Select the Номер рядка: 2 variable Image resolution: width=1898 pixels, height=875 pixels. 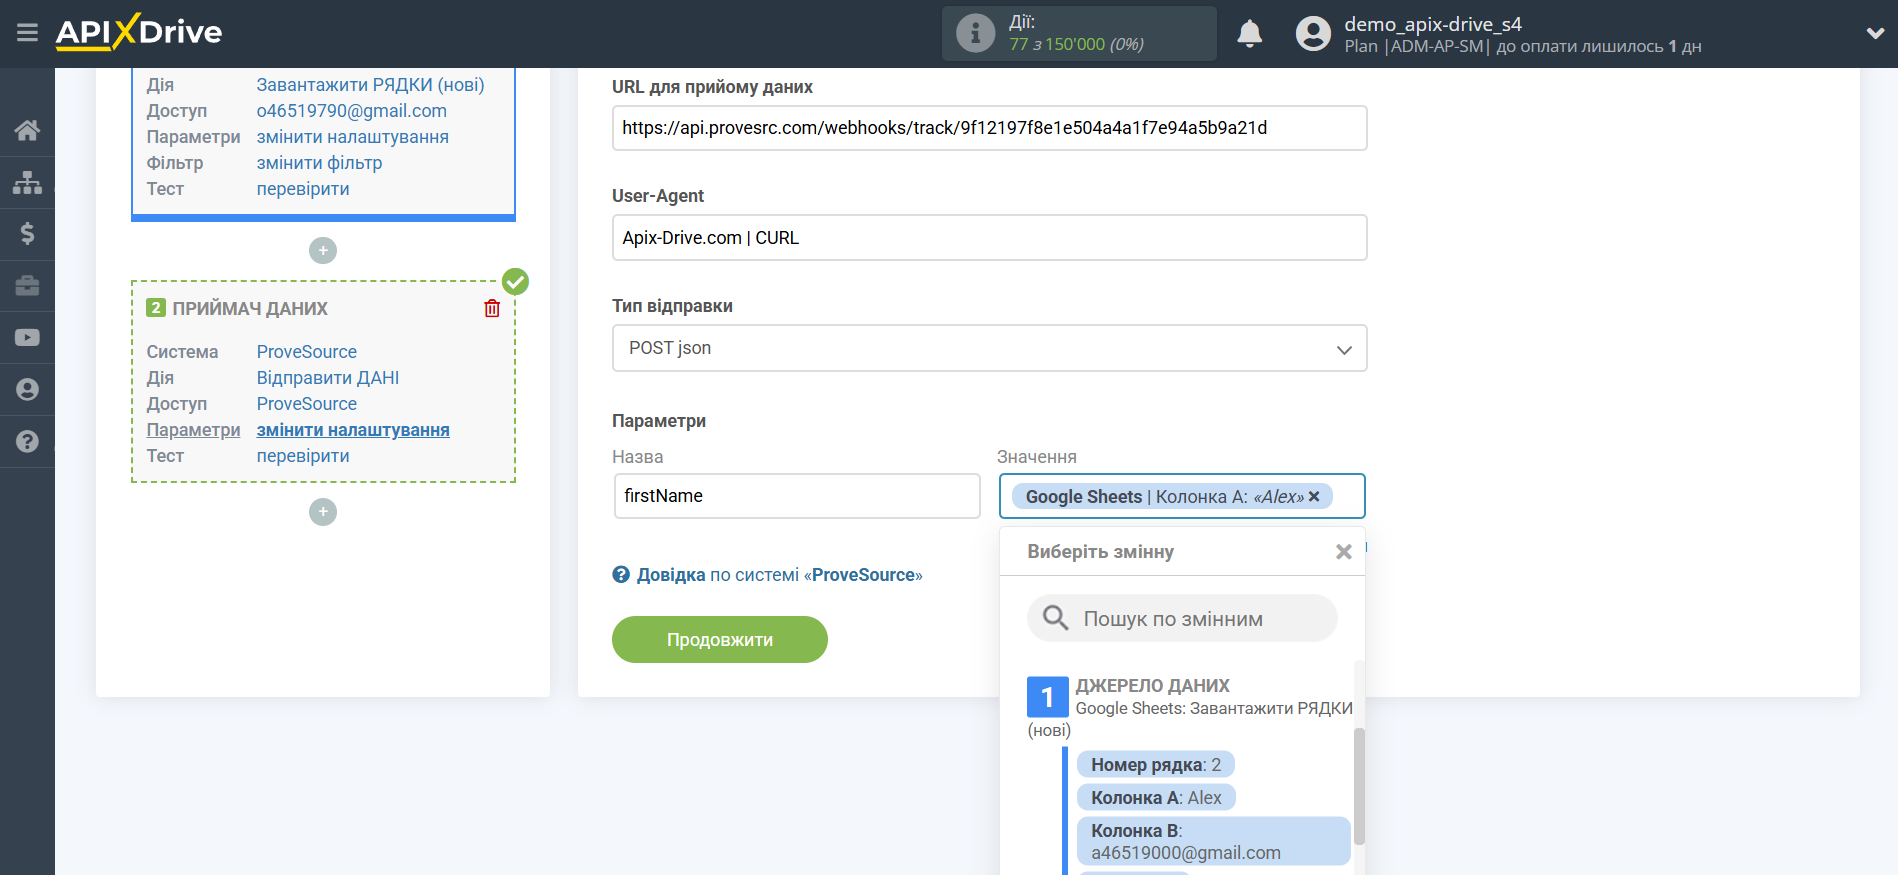point(1156,765)
